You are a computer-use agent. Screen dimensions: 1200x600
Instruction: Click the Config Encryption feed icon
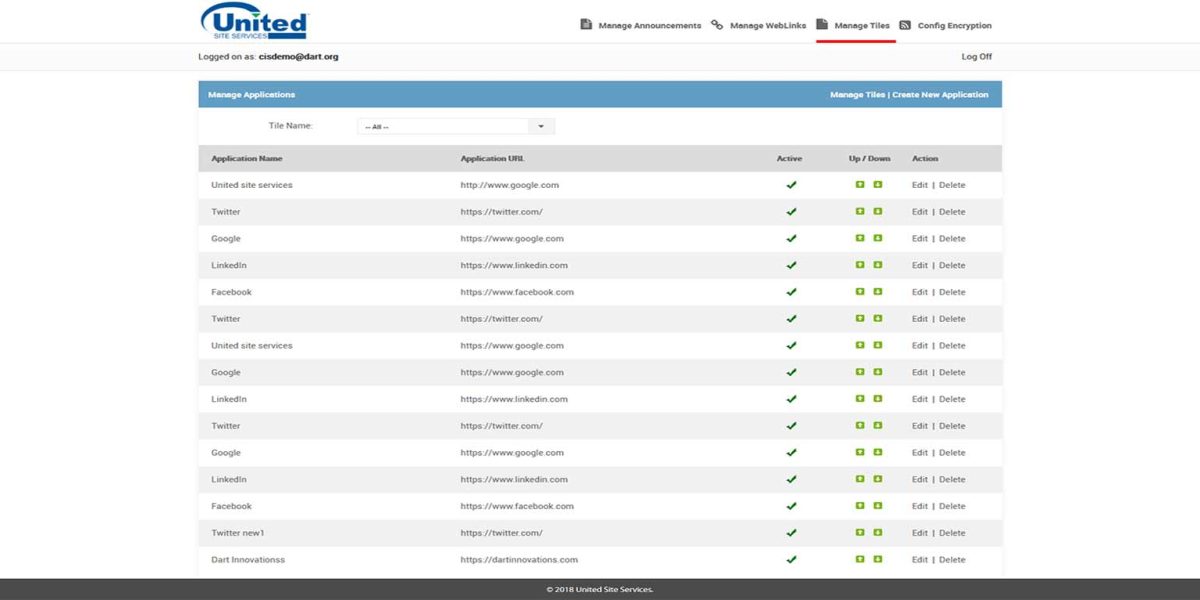(x=906, y=24)
